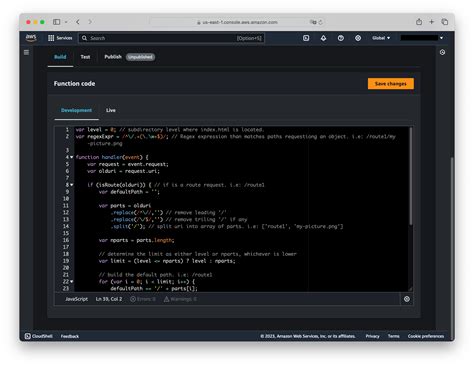
Task: Click the Warnings indicator in editor status bar
Action: [180, 299]
